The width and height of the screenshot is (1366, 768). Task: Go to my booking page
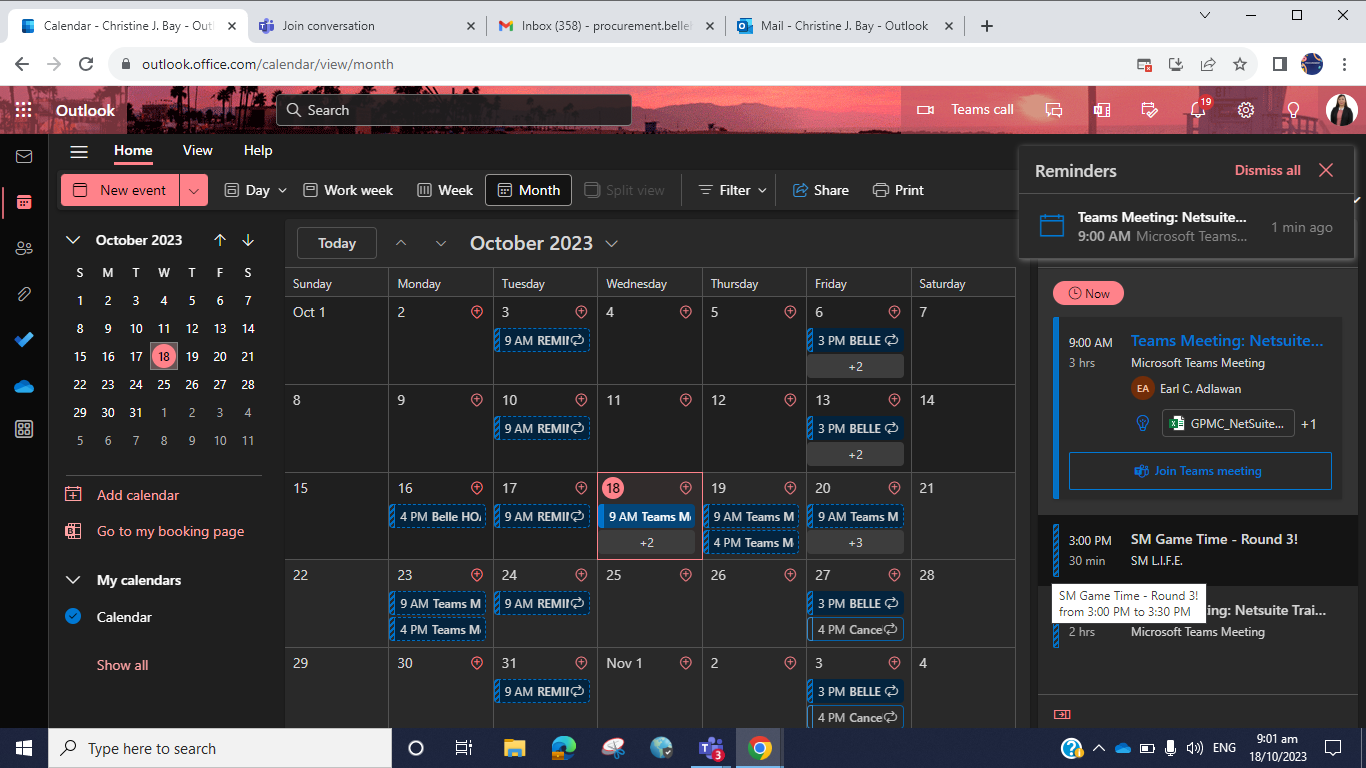(170, 531)
